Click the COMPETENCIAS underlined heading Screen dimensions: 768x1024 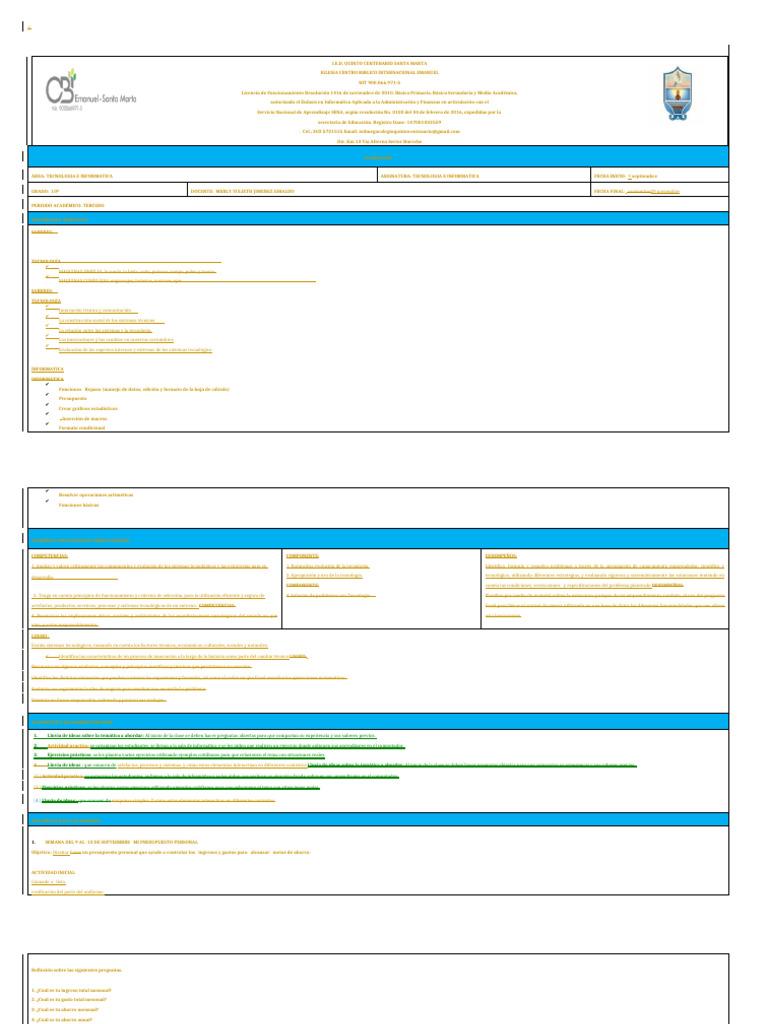50,556
